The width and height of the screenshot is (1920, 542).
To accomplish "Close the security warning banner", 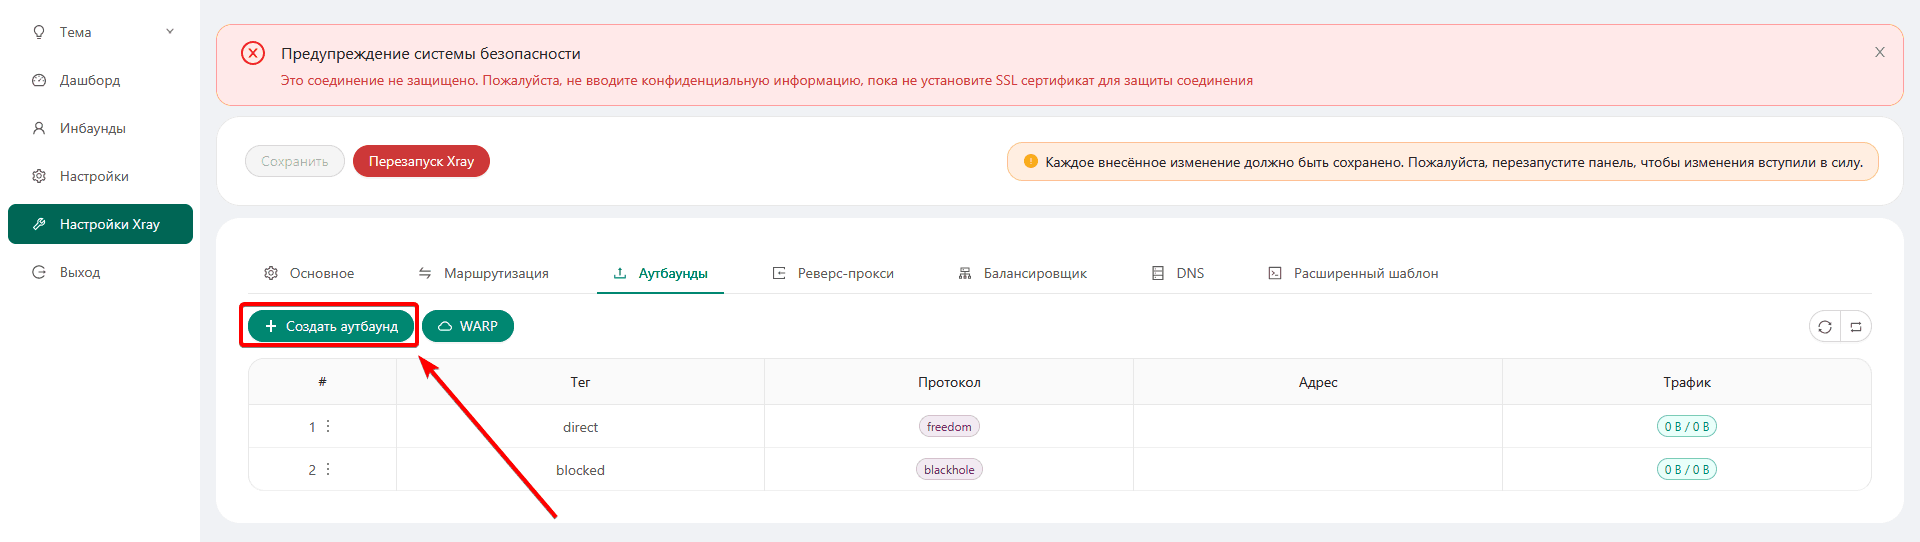I will pyautogui.click(x=1880, y=52).
